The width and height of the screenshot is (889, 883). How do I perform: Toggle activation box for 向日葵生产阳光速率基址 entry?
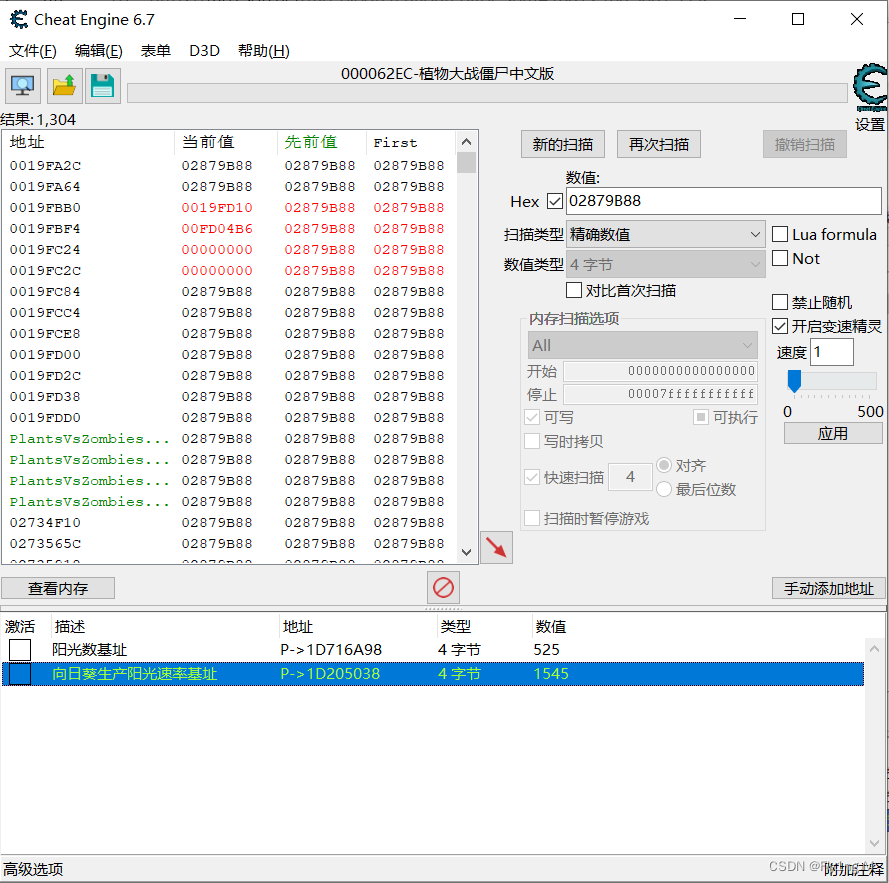point(20,674)
